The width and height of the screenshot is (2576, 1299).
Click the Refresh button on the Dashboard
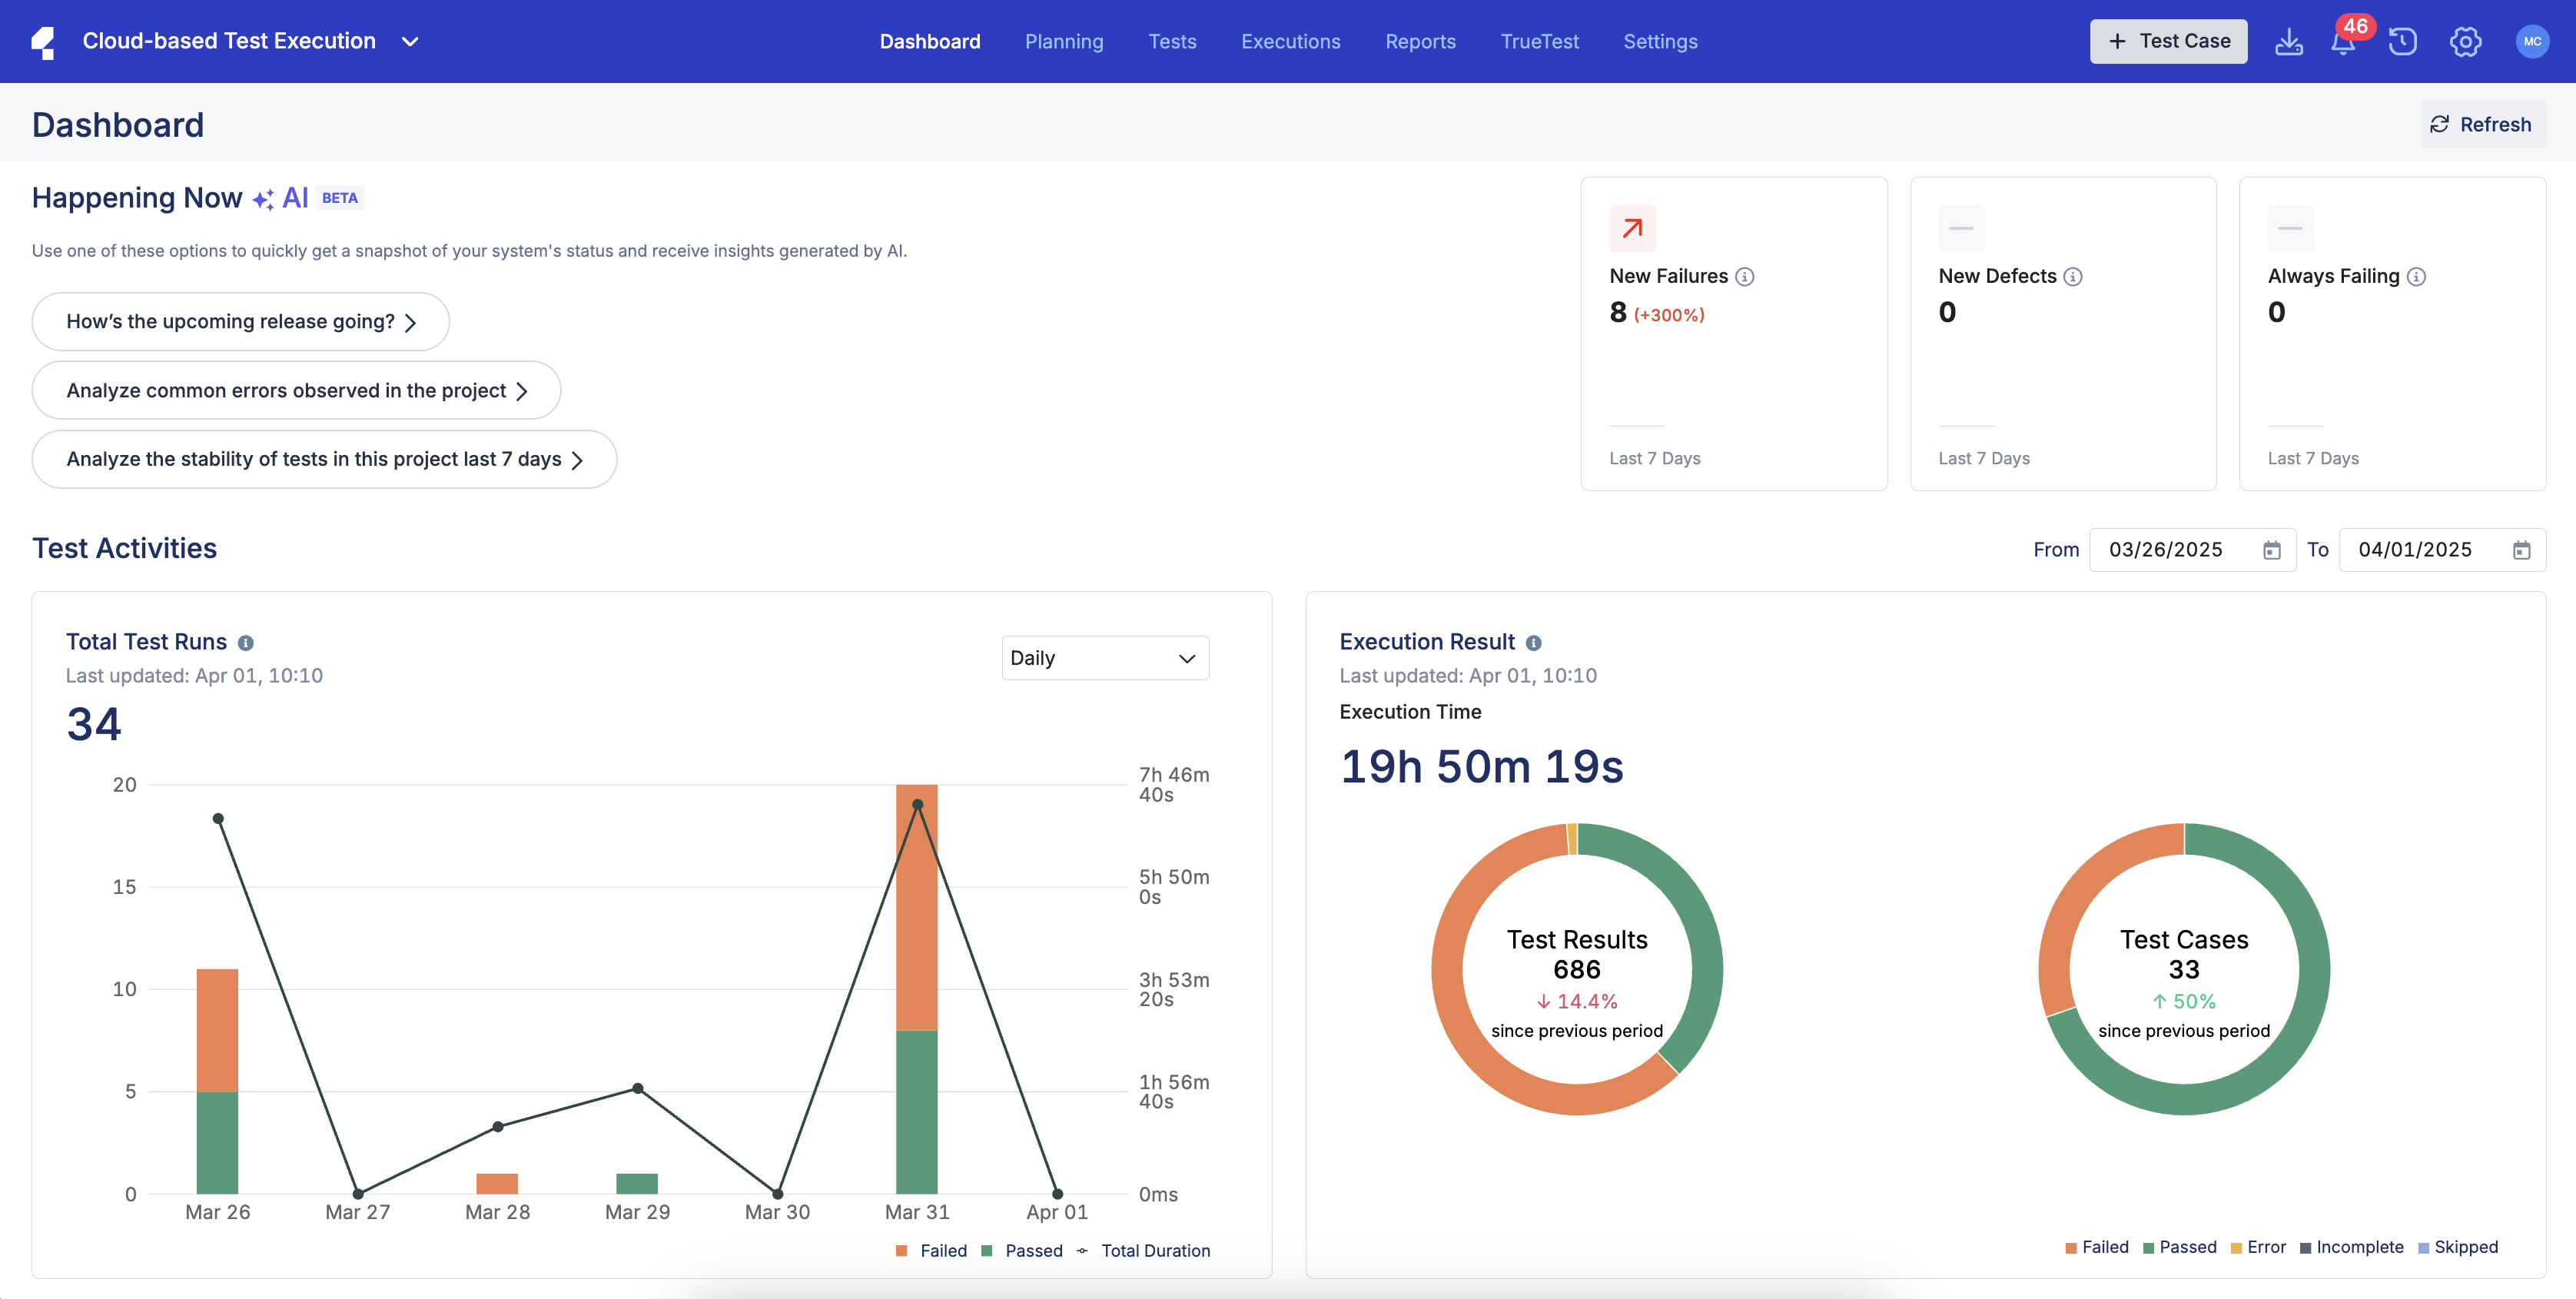click(x=2483, y=123)
